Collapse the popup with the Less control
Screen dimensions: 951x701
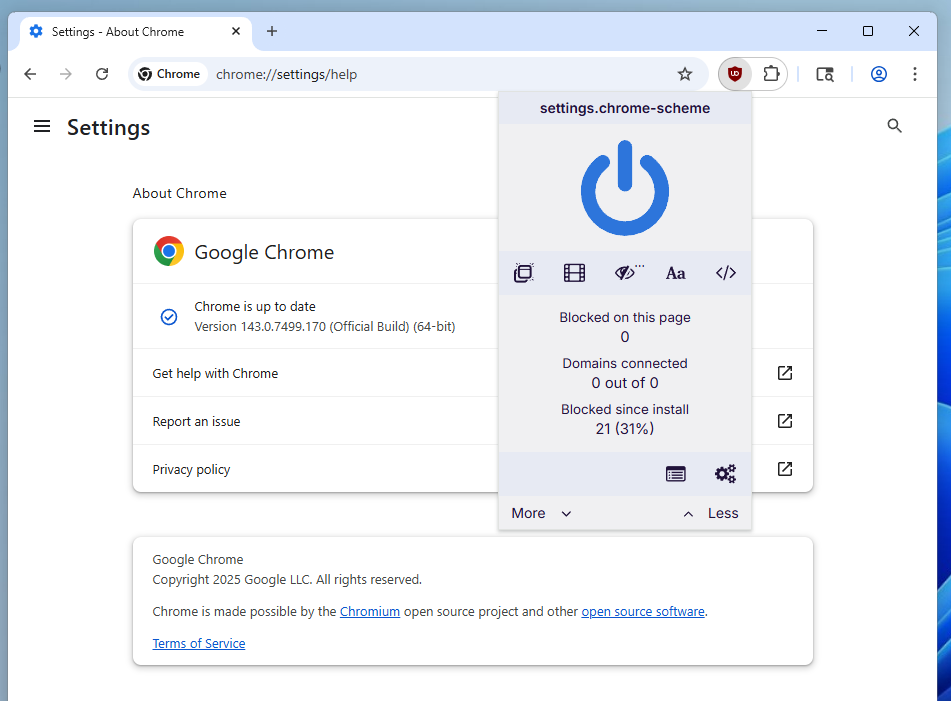[x=711, y=512]
